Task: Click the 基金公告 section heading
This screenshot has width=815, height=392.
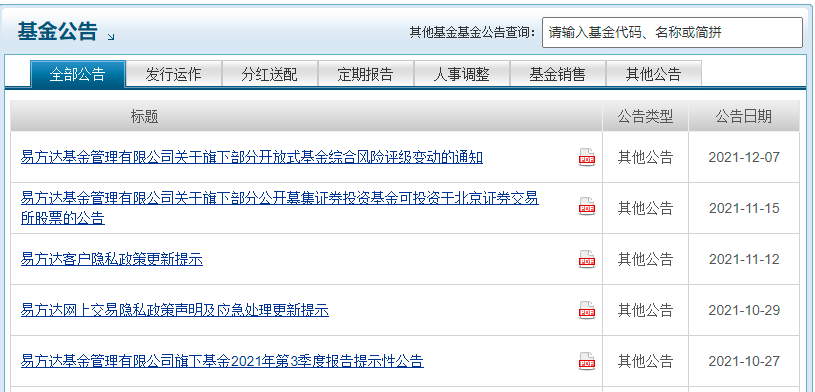Action: coord(57,32)
